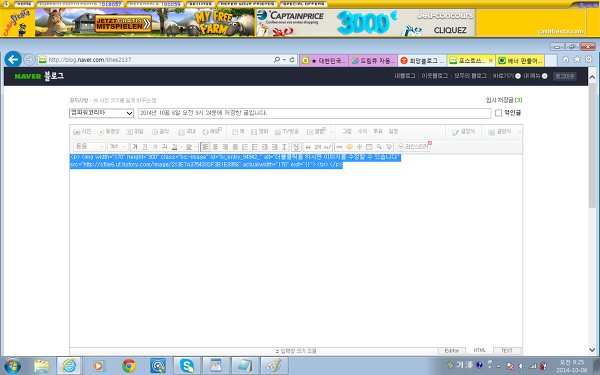Click the page vertical scrollbar down arrow

pos(592,350)
